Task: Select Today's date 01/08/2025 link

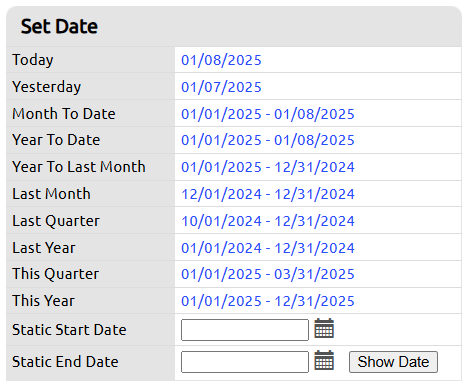Action: (x=221, y=60)
